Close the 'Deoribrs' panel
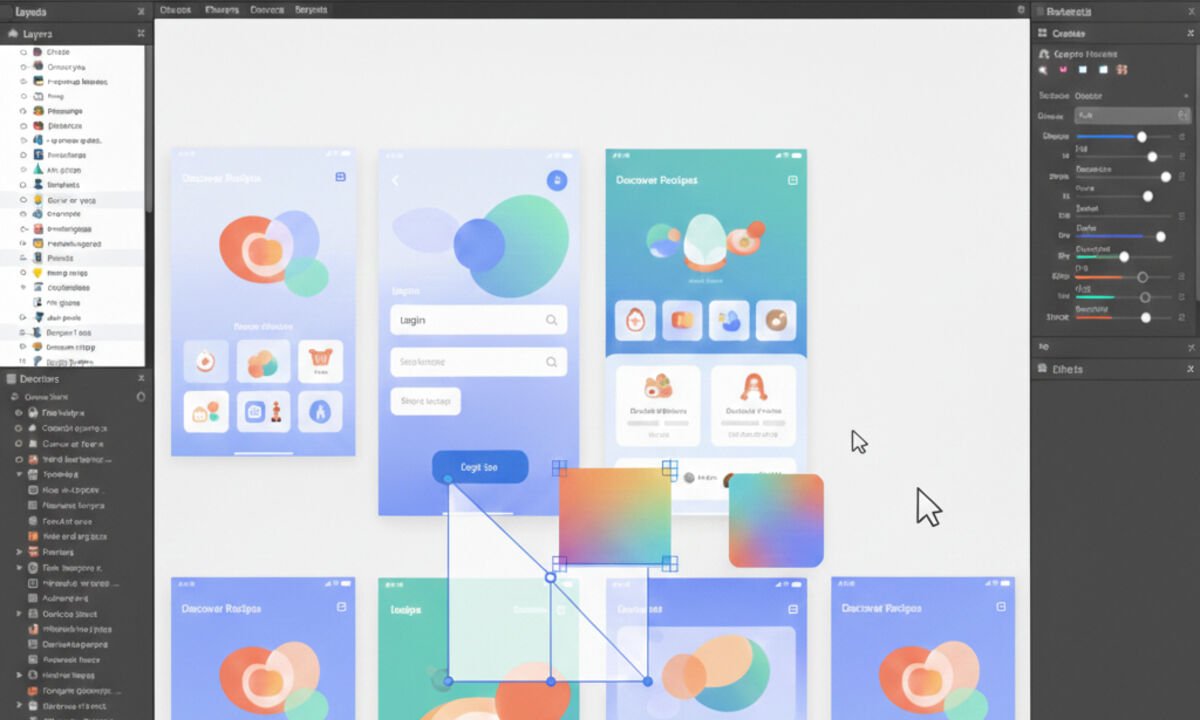The height and width of the screenshot is (720, 1200). pyautogui.click(x=141, y=379)
